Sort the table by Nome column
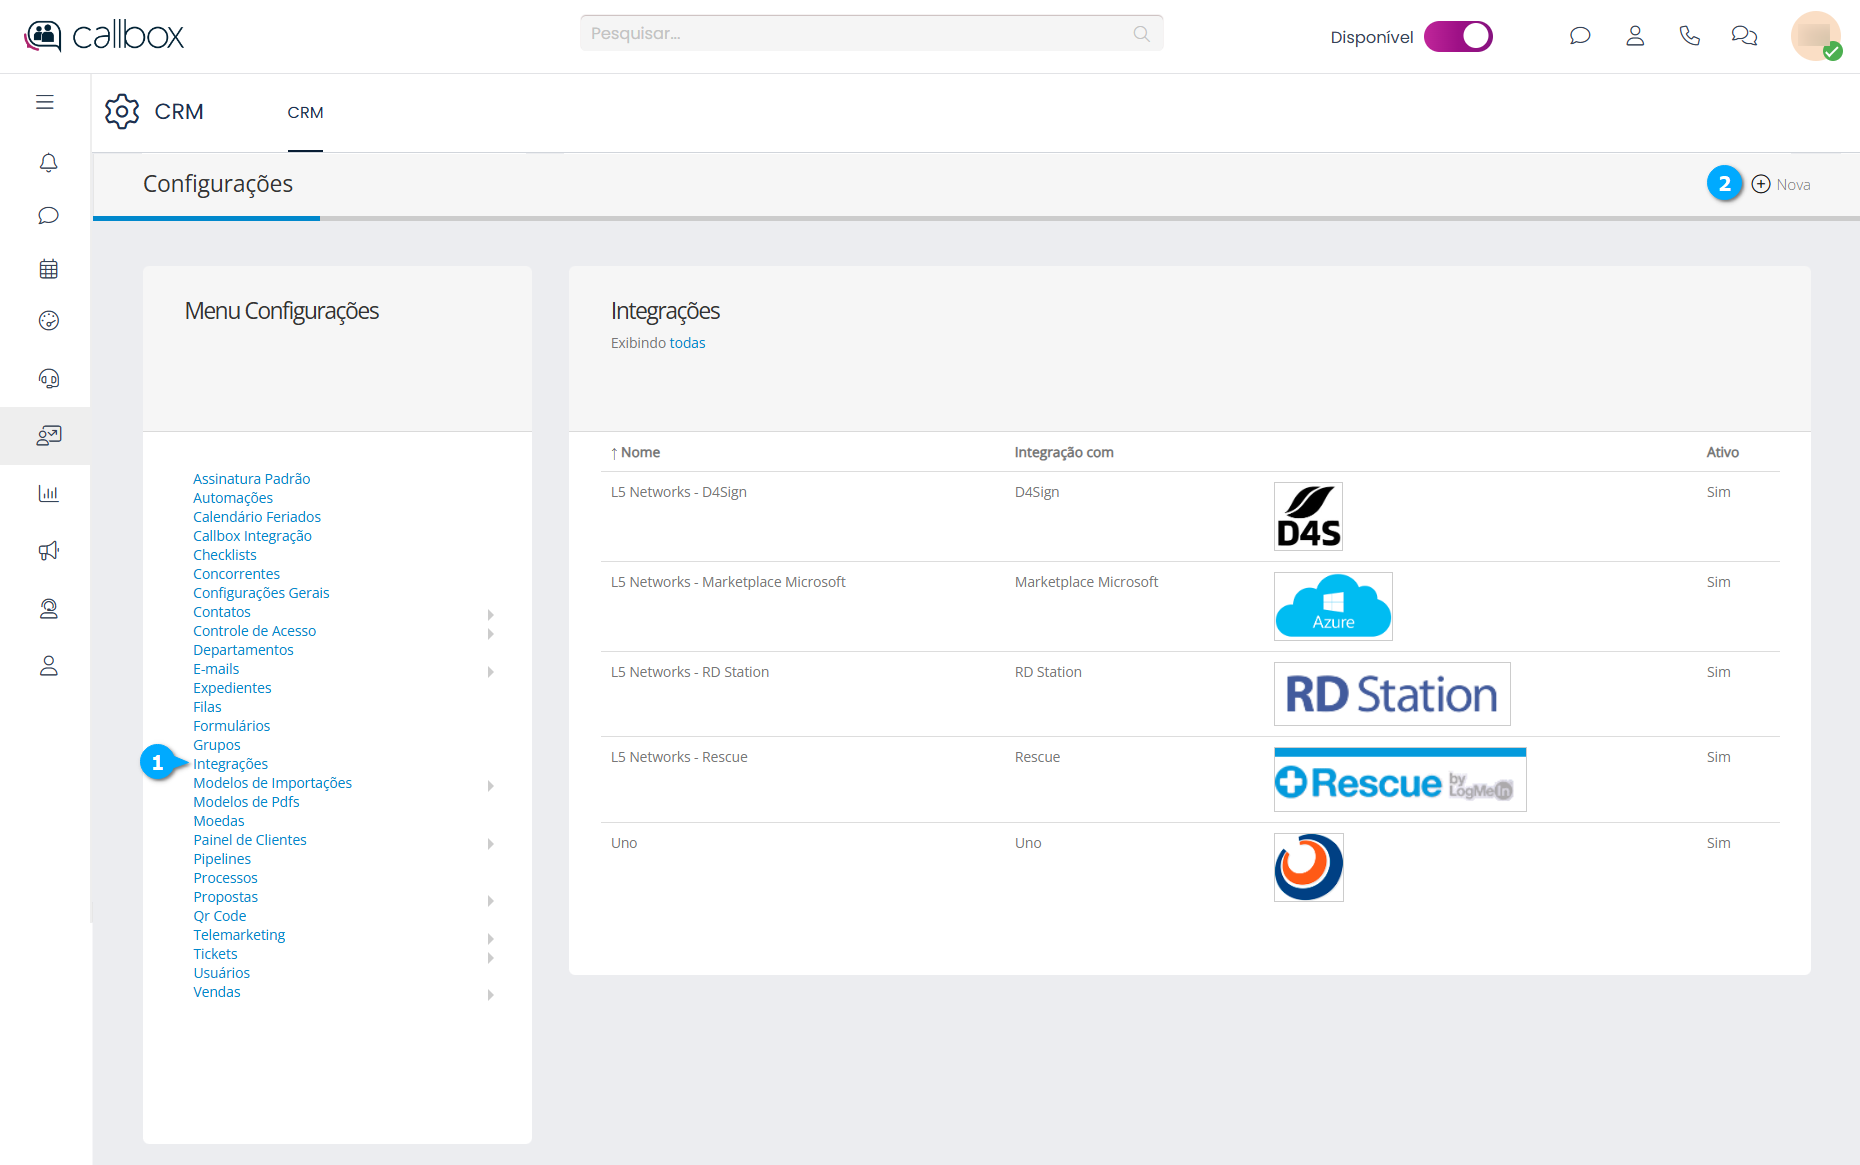1860x1165 pixels. [x=640, y=453]
